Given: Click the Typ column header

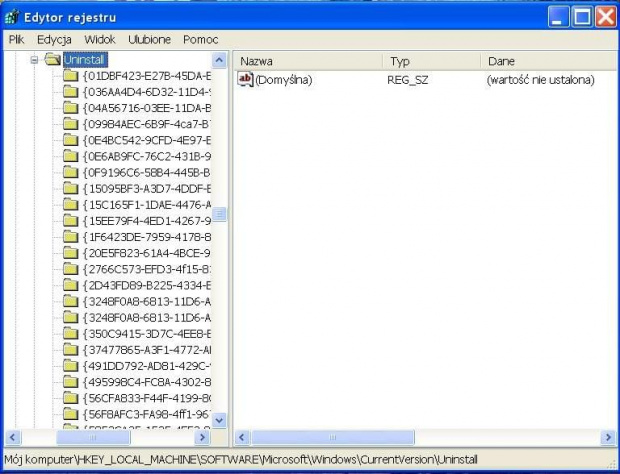Looking at the screenshot, I should (x=430, y=61).
